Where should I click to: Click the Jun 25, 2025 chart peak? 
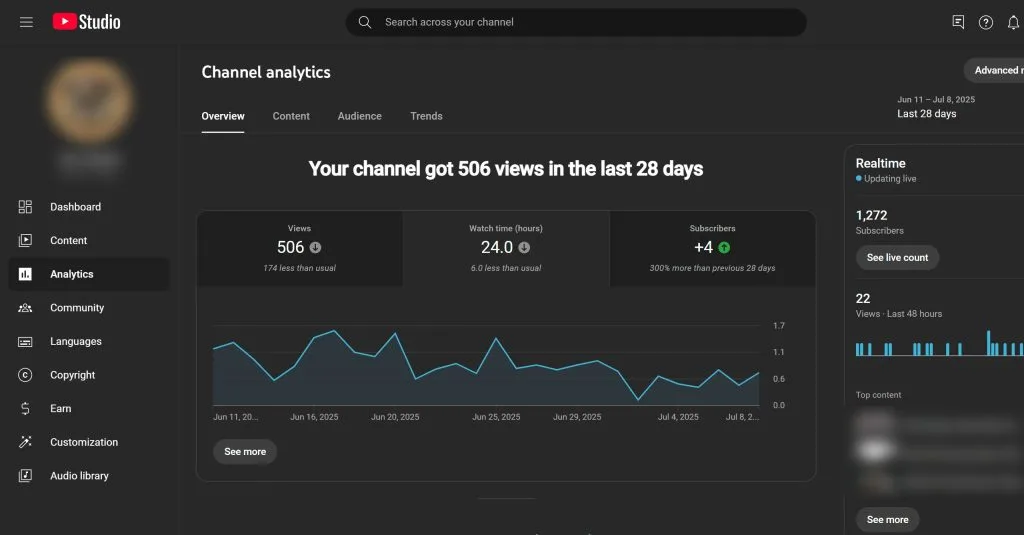[496, 338]
